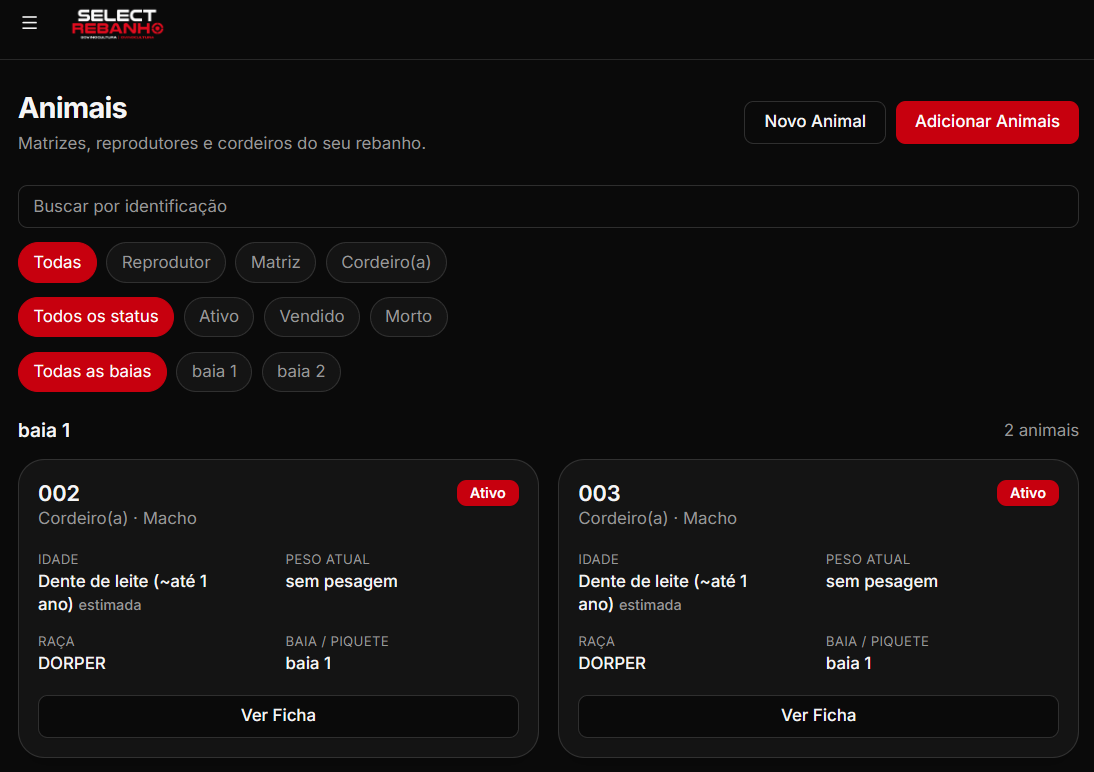Click the Ativo badge on animal 003
Screen dimensions: 1094x772
1028,493
